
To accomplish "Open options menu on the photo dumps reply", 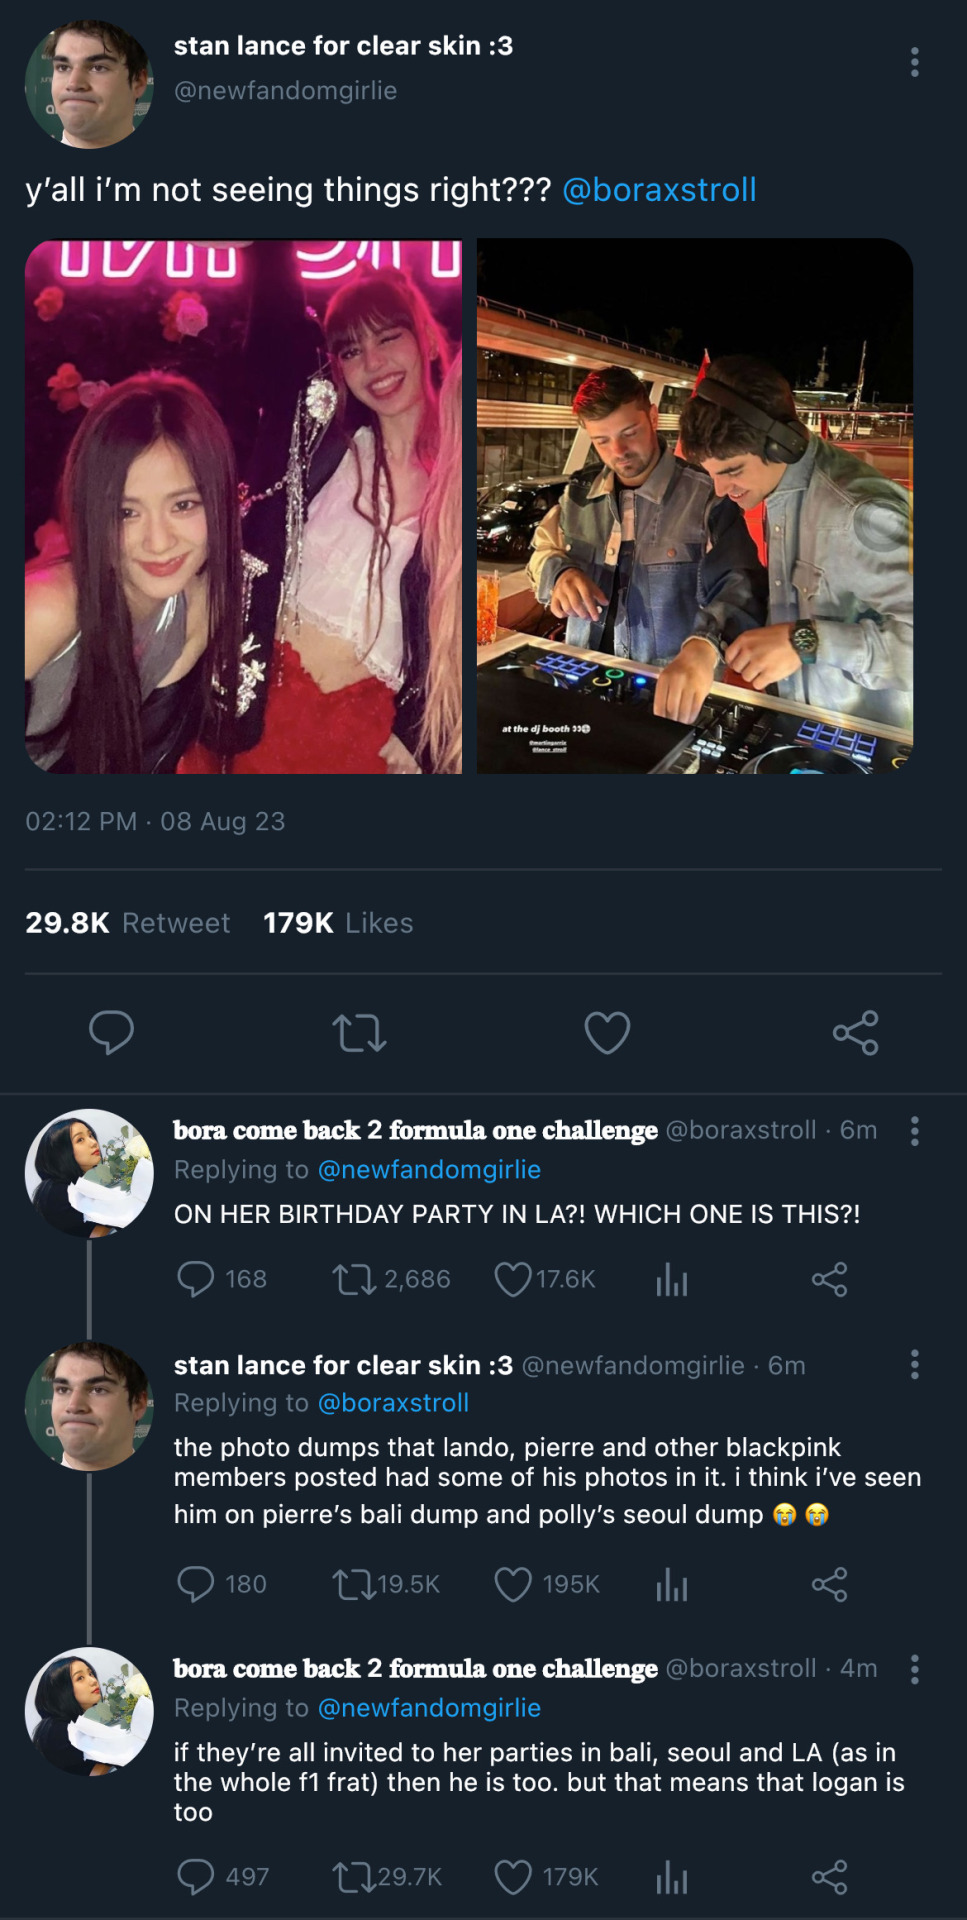I will click(x=914, y=1365).
